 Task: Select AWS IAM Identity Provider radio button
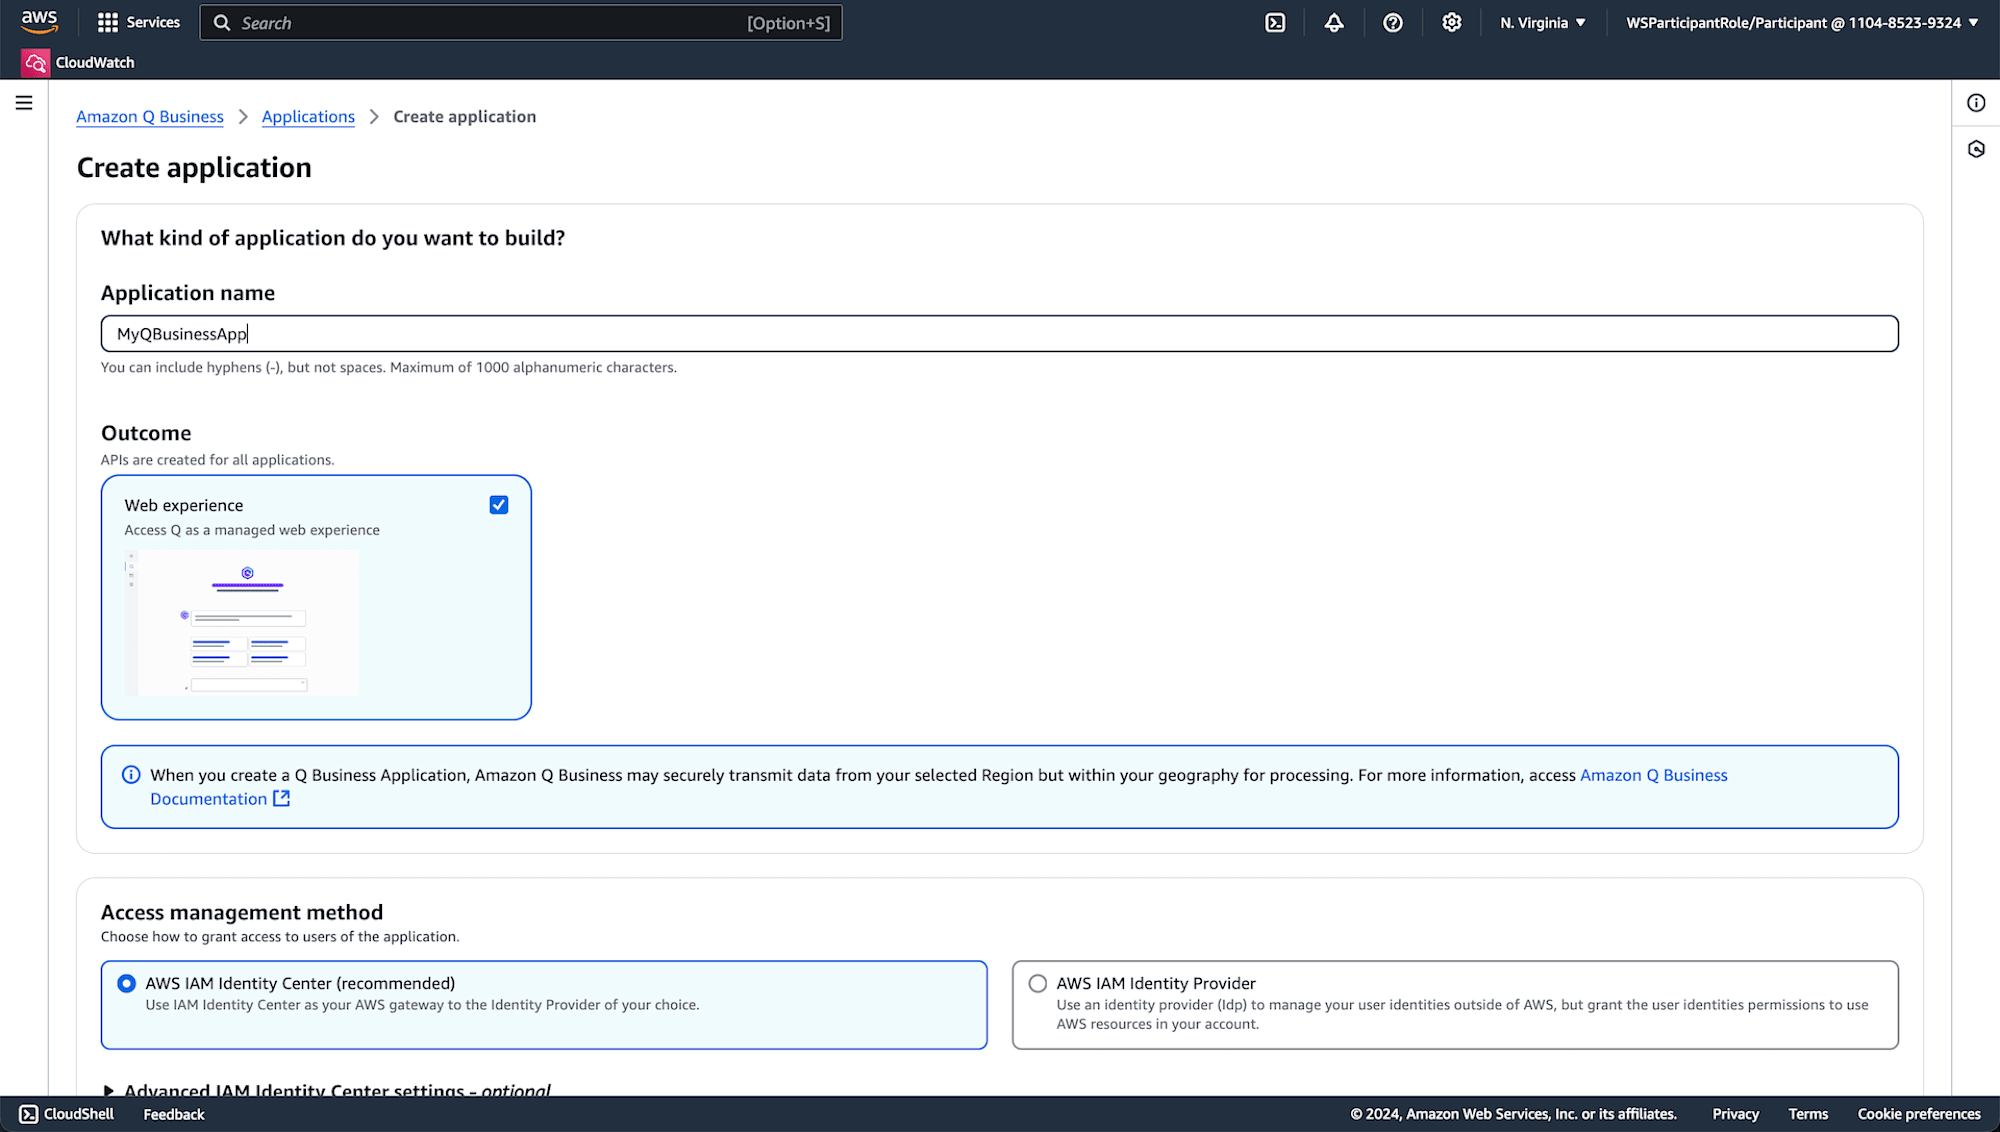click(1038, 982)
